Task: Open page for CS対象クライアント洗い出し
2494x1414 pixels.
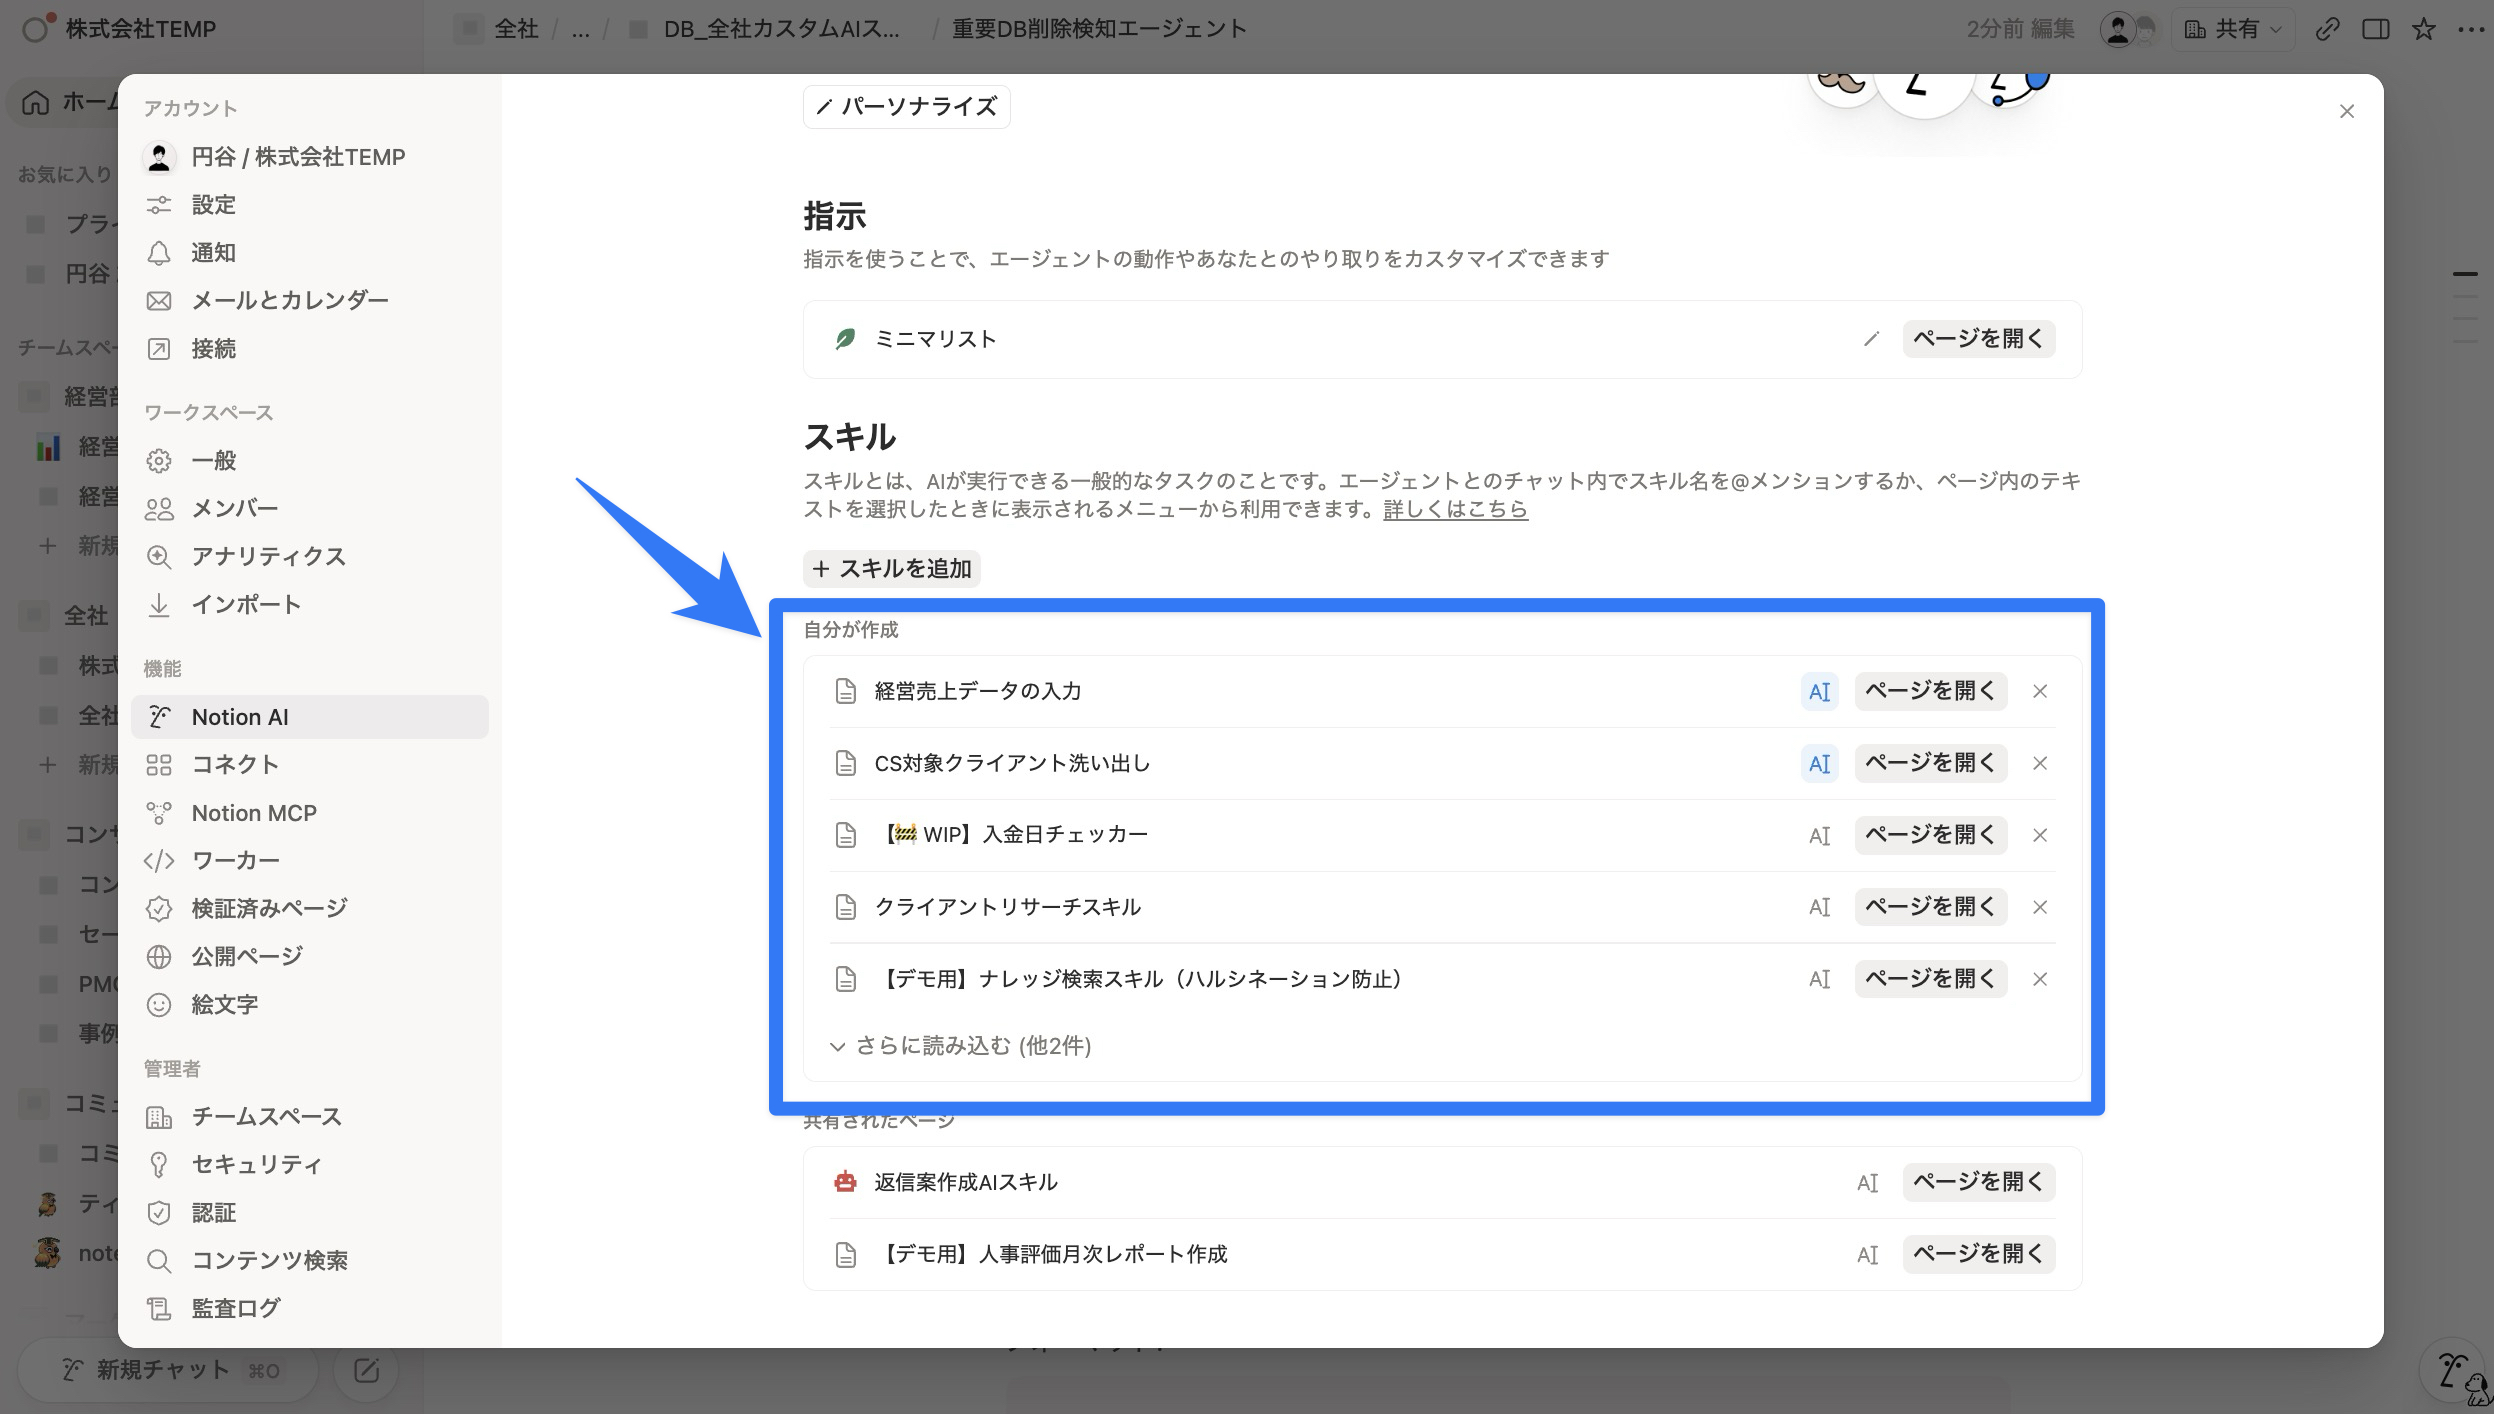Action: [x=1930, y=763]
